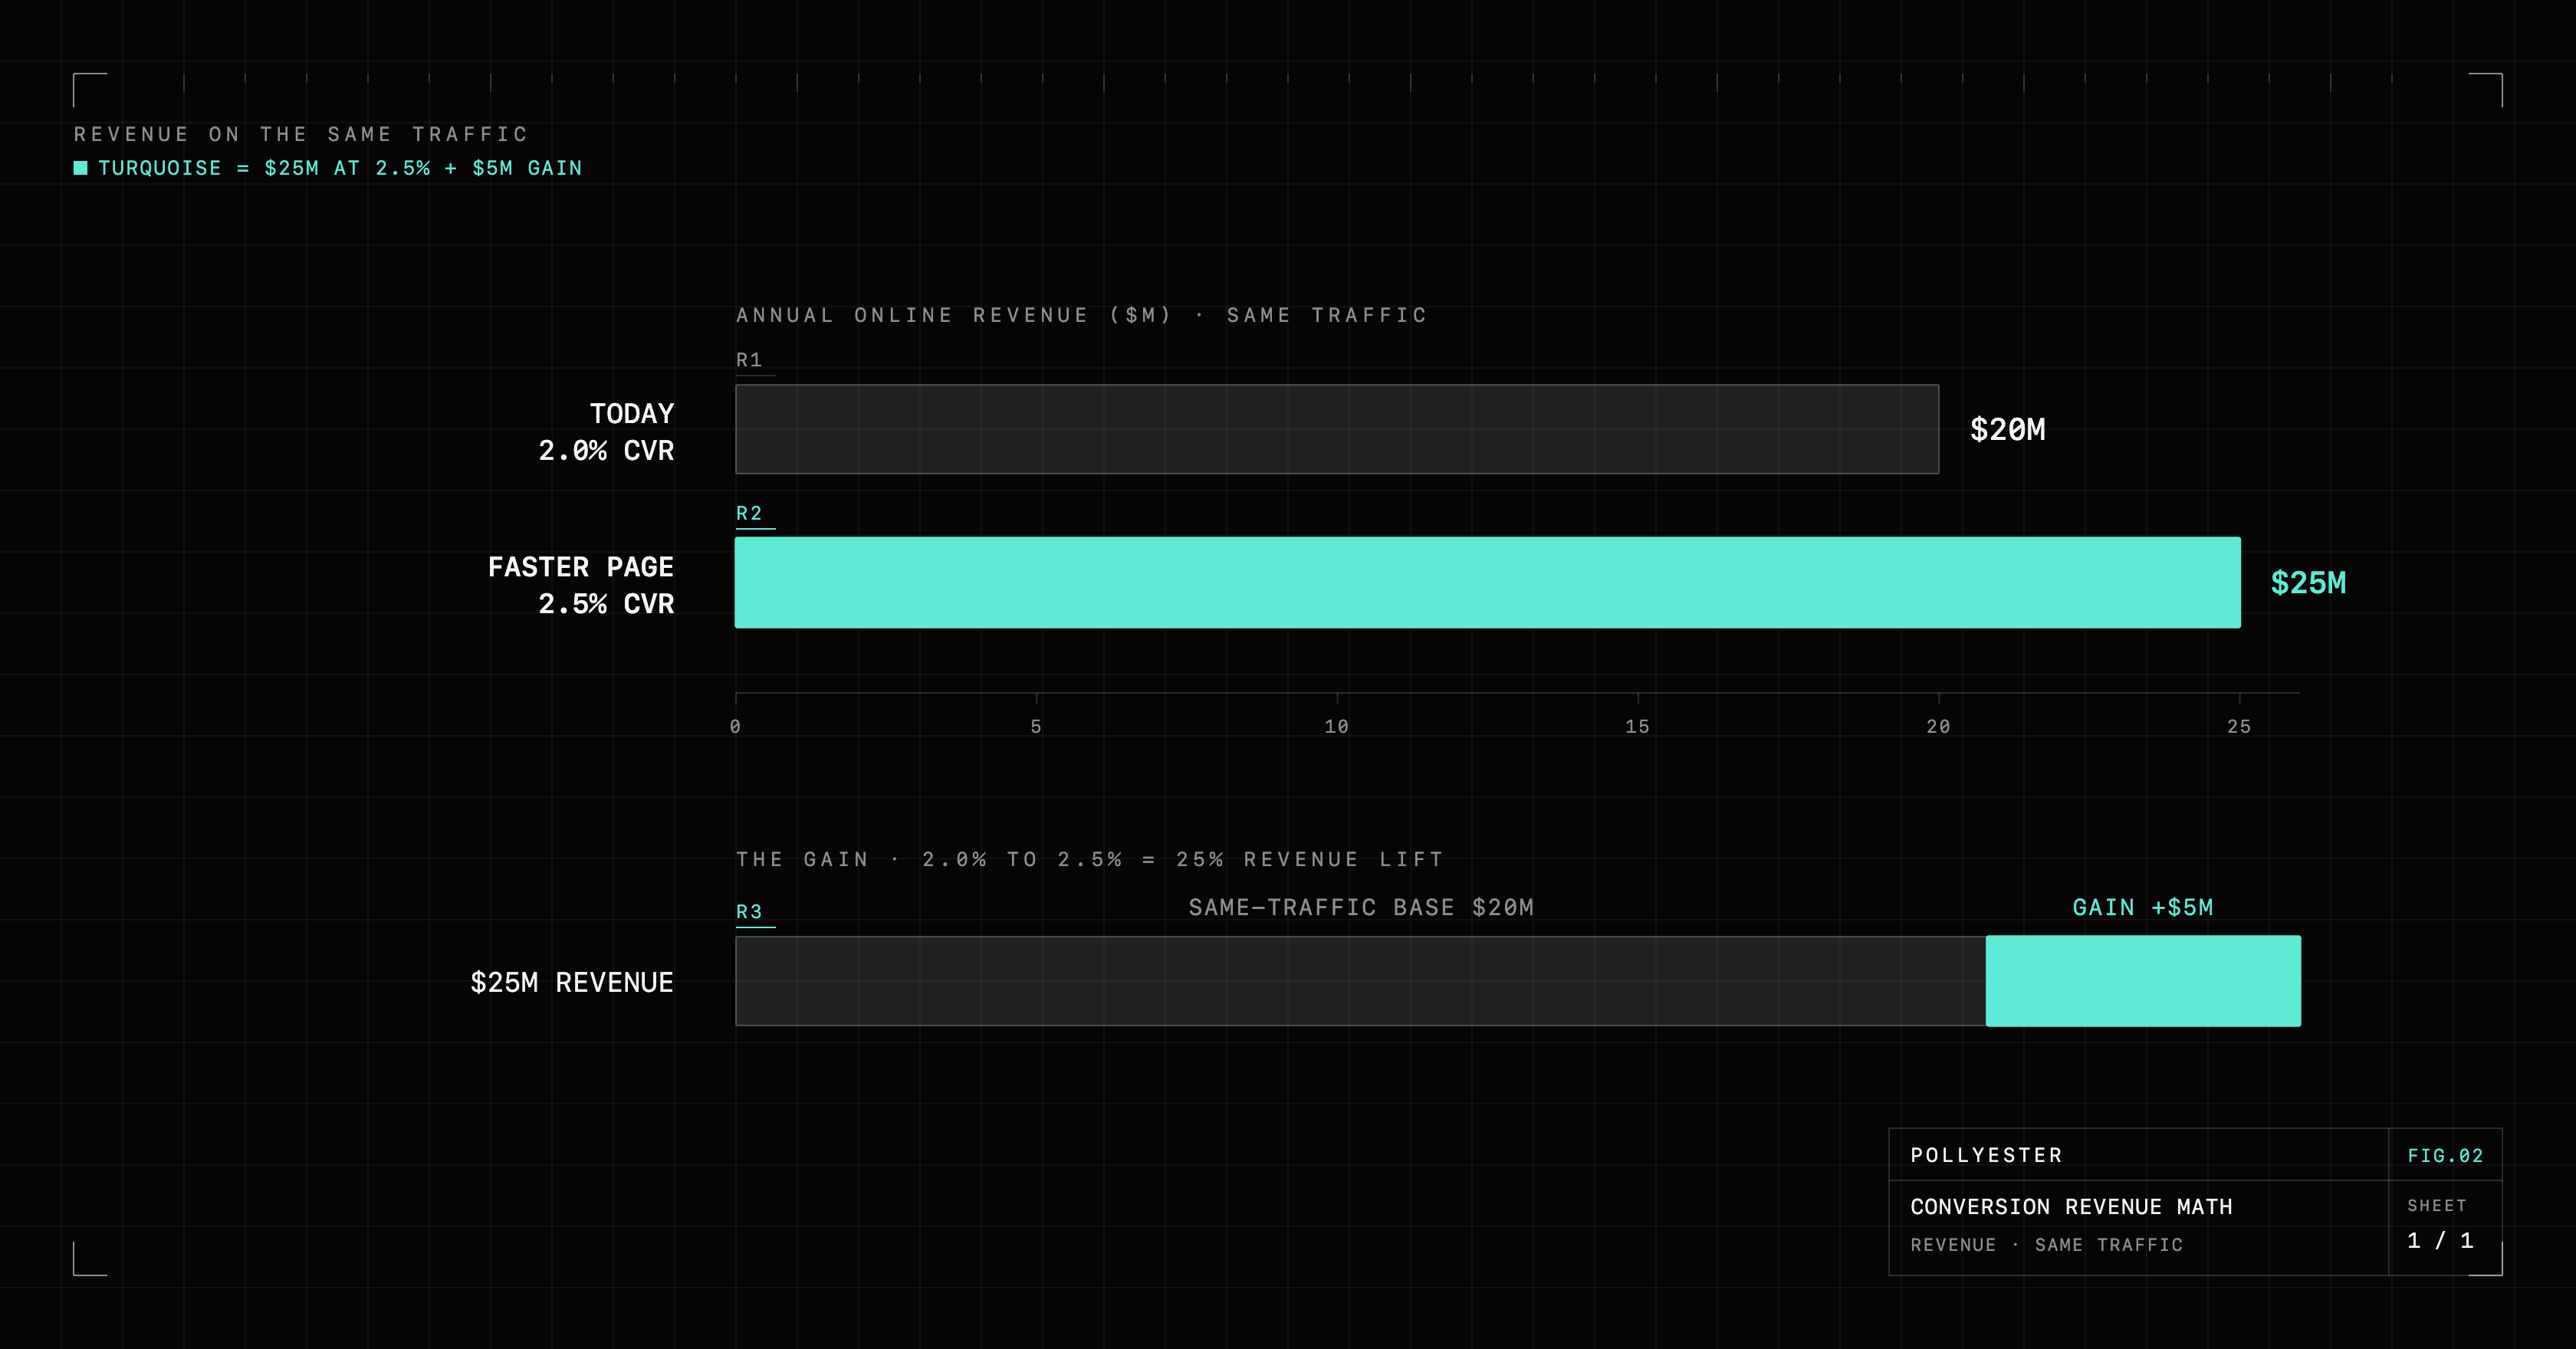Click the axis tick labeled 20

(1938, 727)
